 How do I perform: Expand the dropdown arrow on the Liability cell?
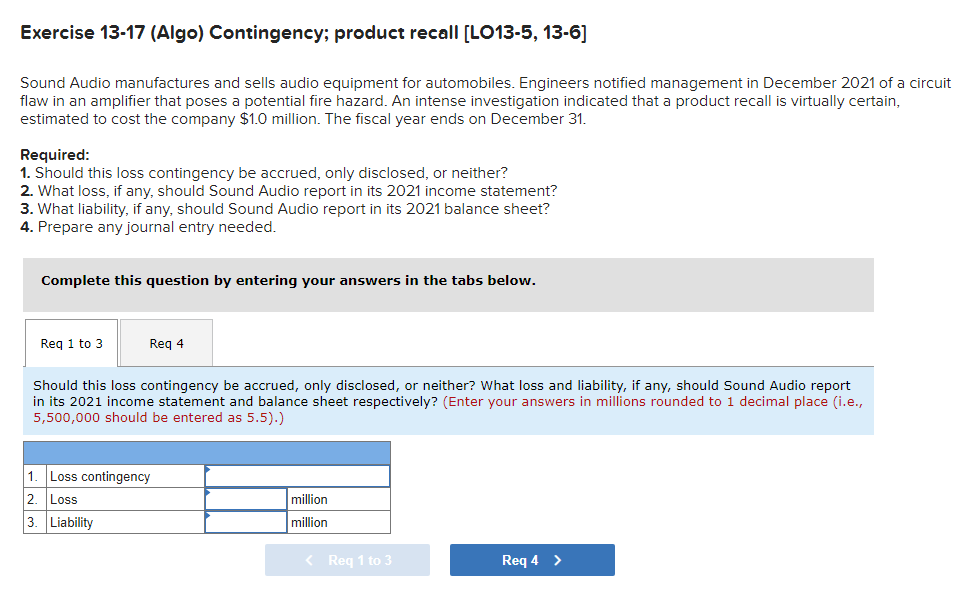pos(208,516)
